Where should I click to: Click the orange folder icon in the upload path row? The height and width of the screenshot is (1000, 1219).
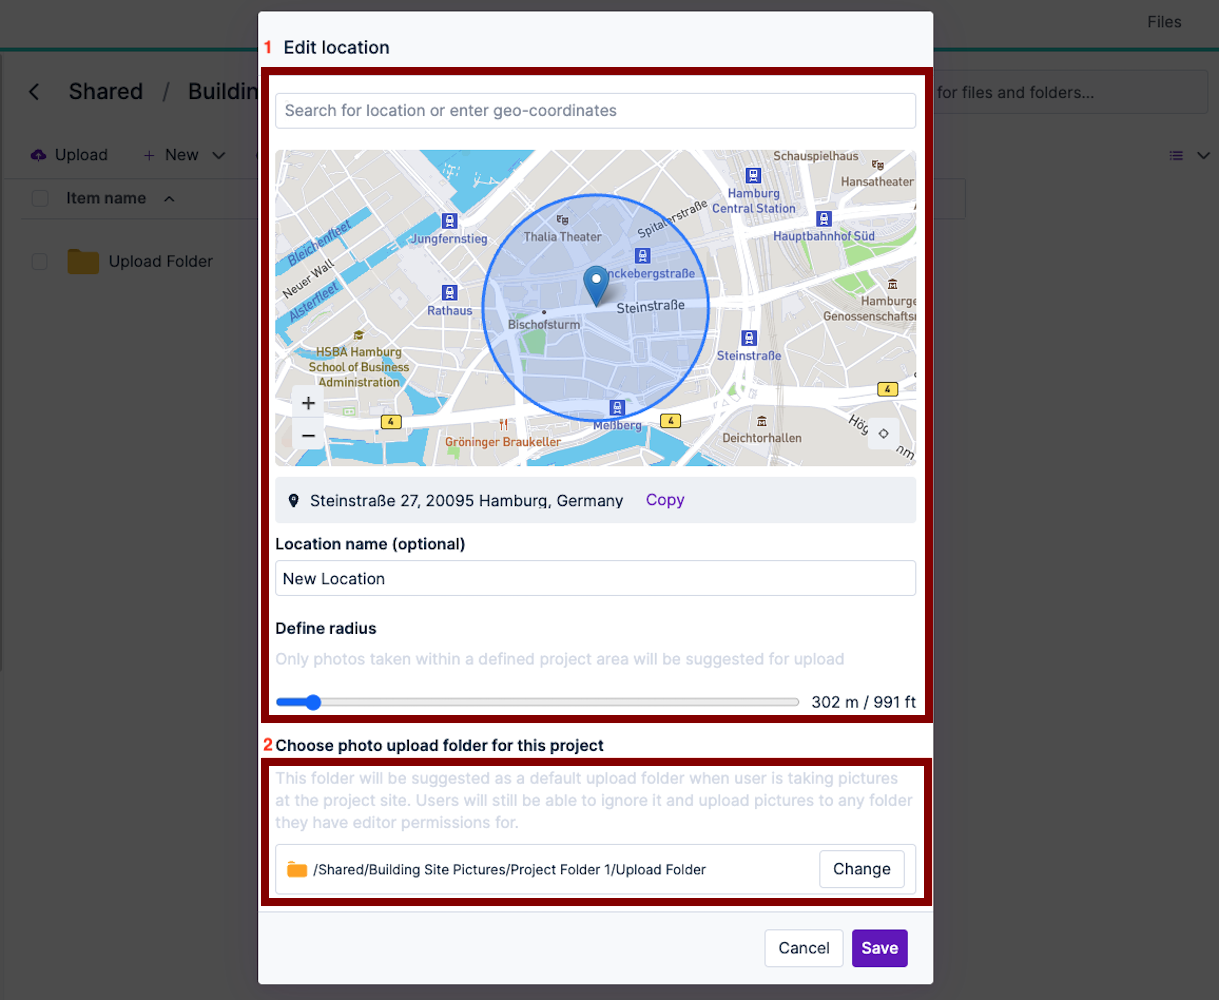point(296,869)
